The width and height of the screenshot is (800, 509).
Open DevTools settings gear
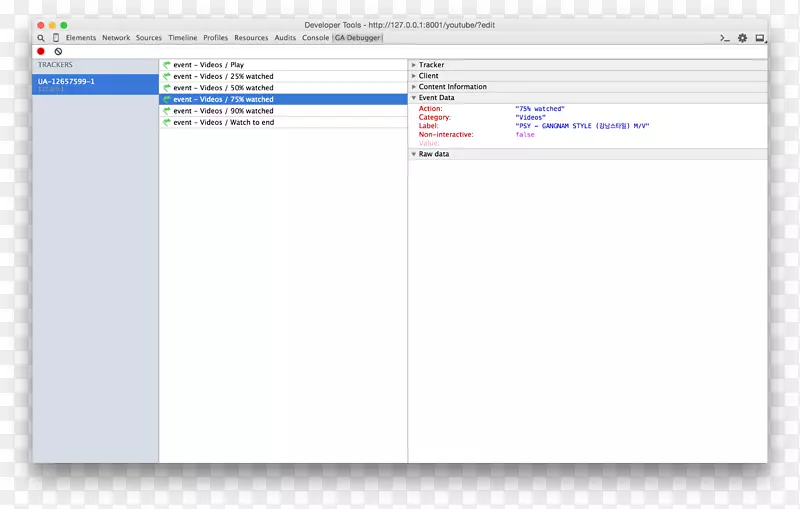(742, 38)
